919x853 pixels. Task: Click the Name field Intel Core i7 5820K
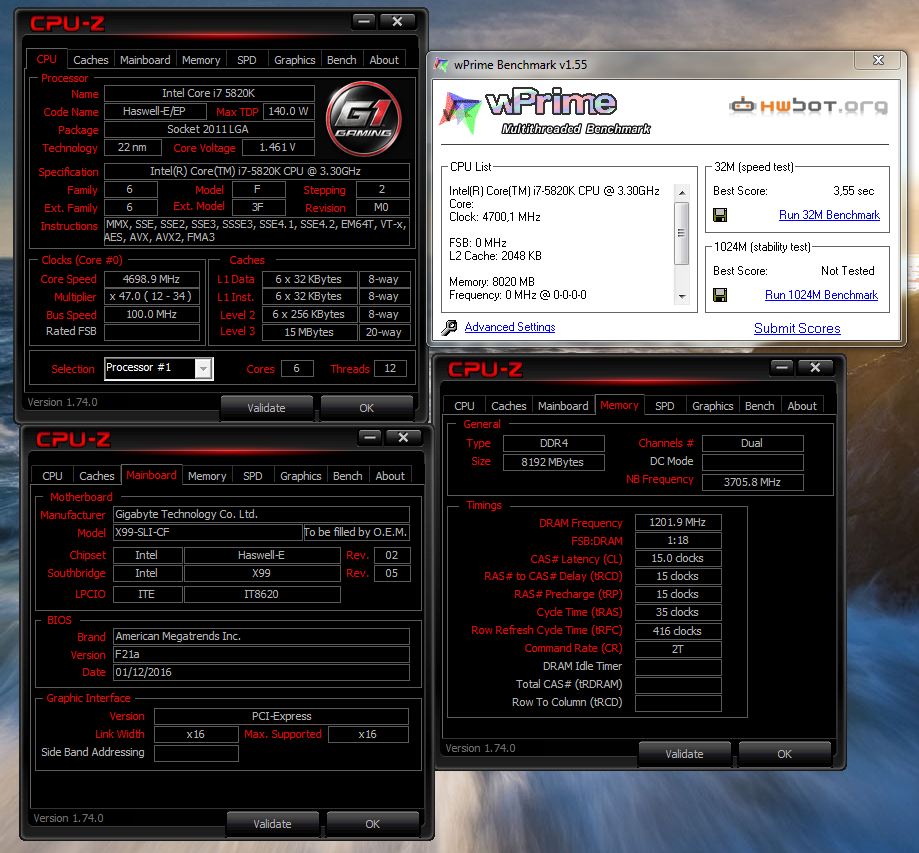coord(209,93)
